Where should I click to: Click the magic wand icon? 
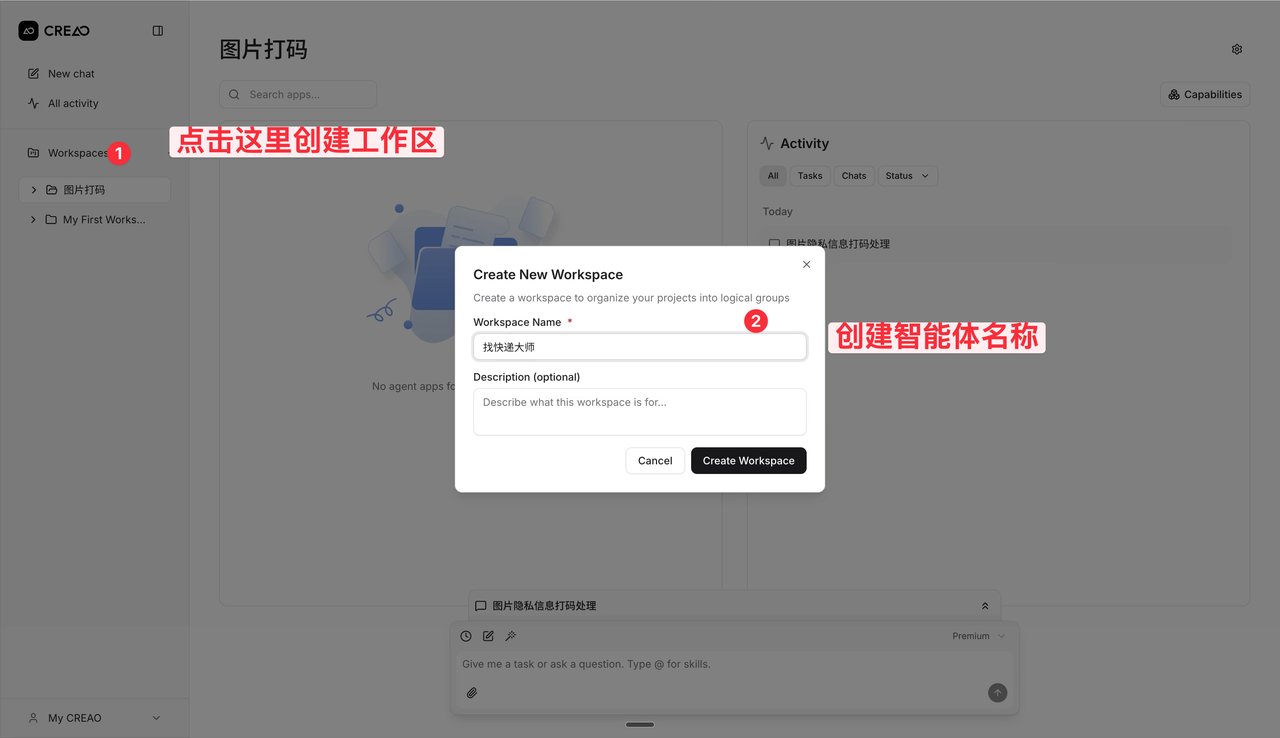click(510, 636)
